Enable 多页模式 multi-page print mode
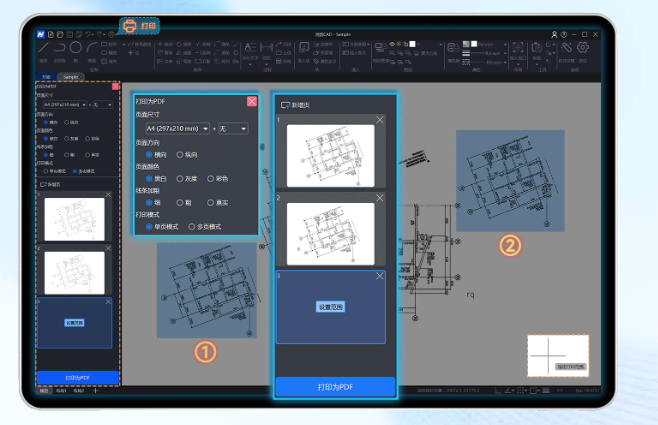The image size is (658, 425). coord(192,227)
